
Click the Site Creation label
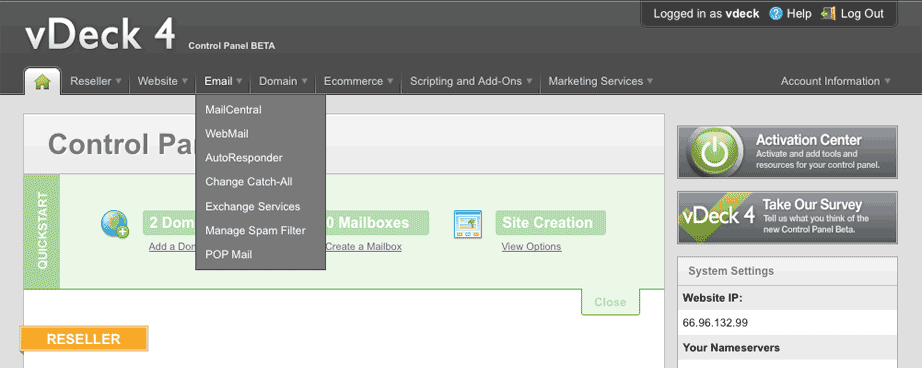(x=550, y=223)
